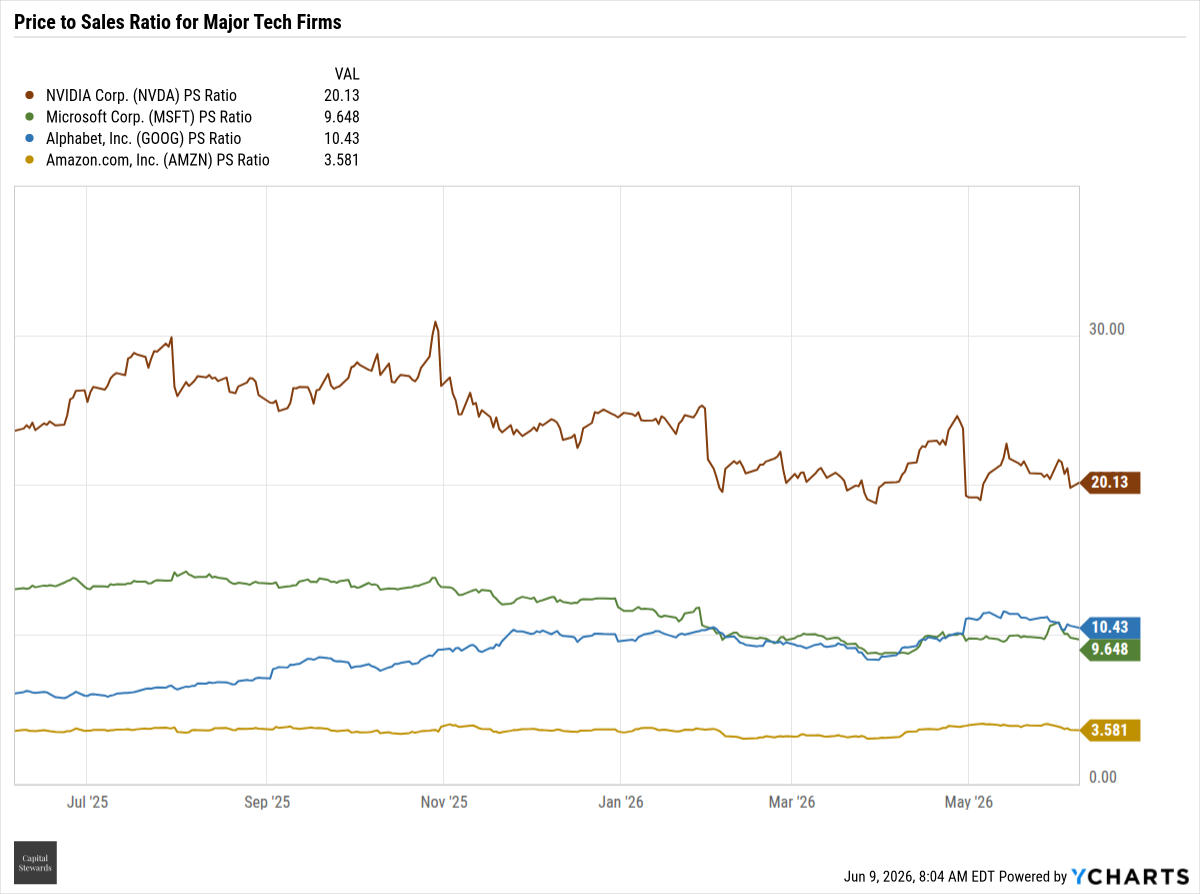Select the Microsoft Corp. (MSFT) PS Ratio legend label
This screenshot has width=1200, height=894.
click(x=147, y=117)
